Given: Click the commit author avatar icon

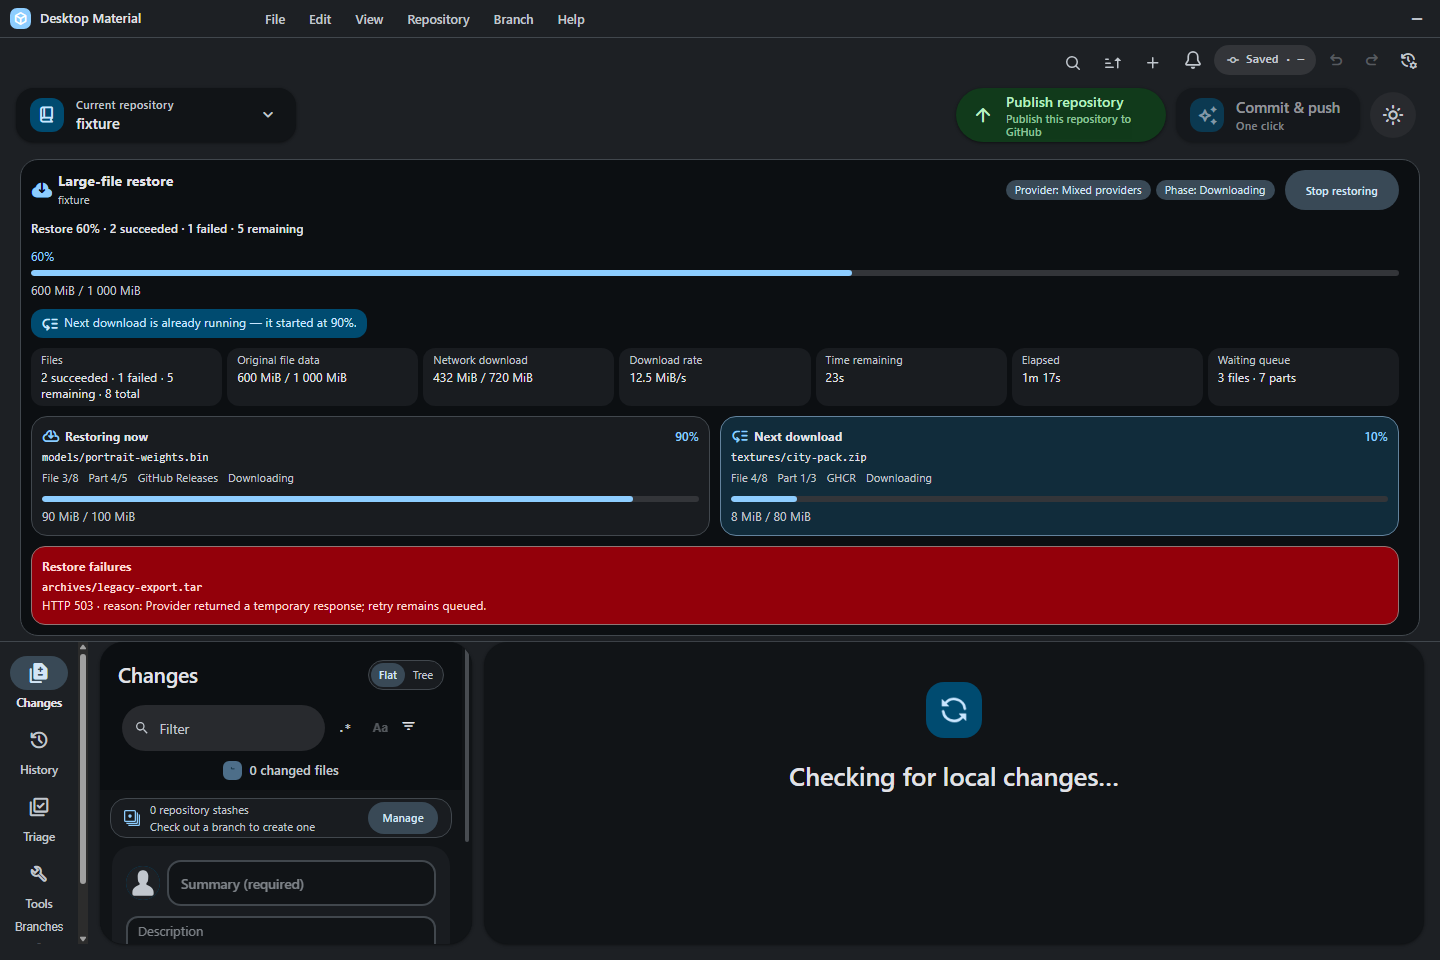Looking at the screenshot, I should point(143,883).
